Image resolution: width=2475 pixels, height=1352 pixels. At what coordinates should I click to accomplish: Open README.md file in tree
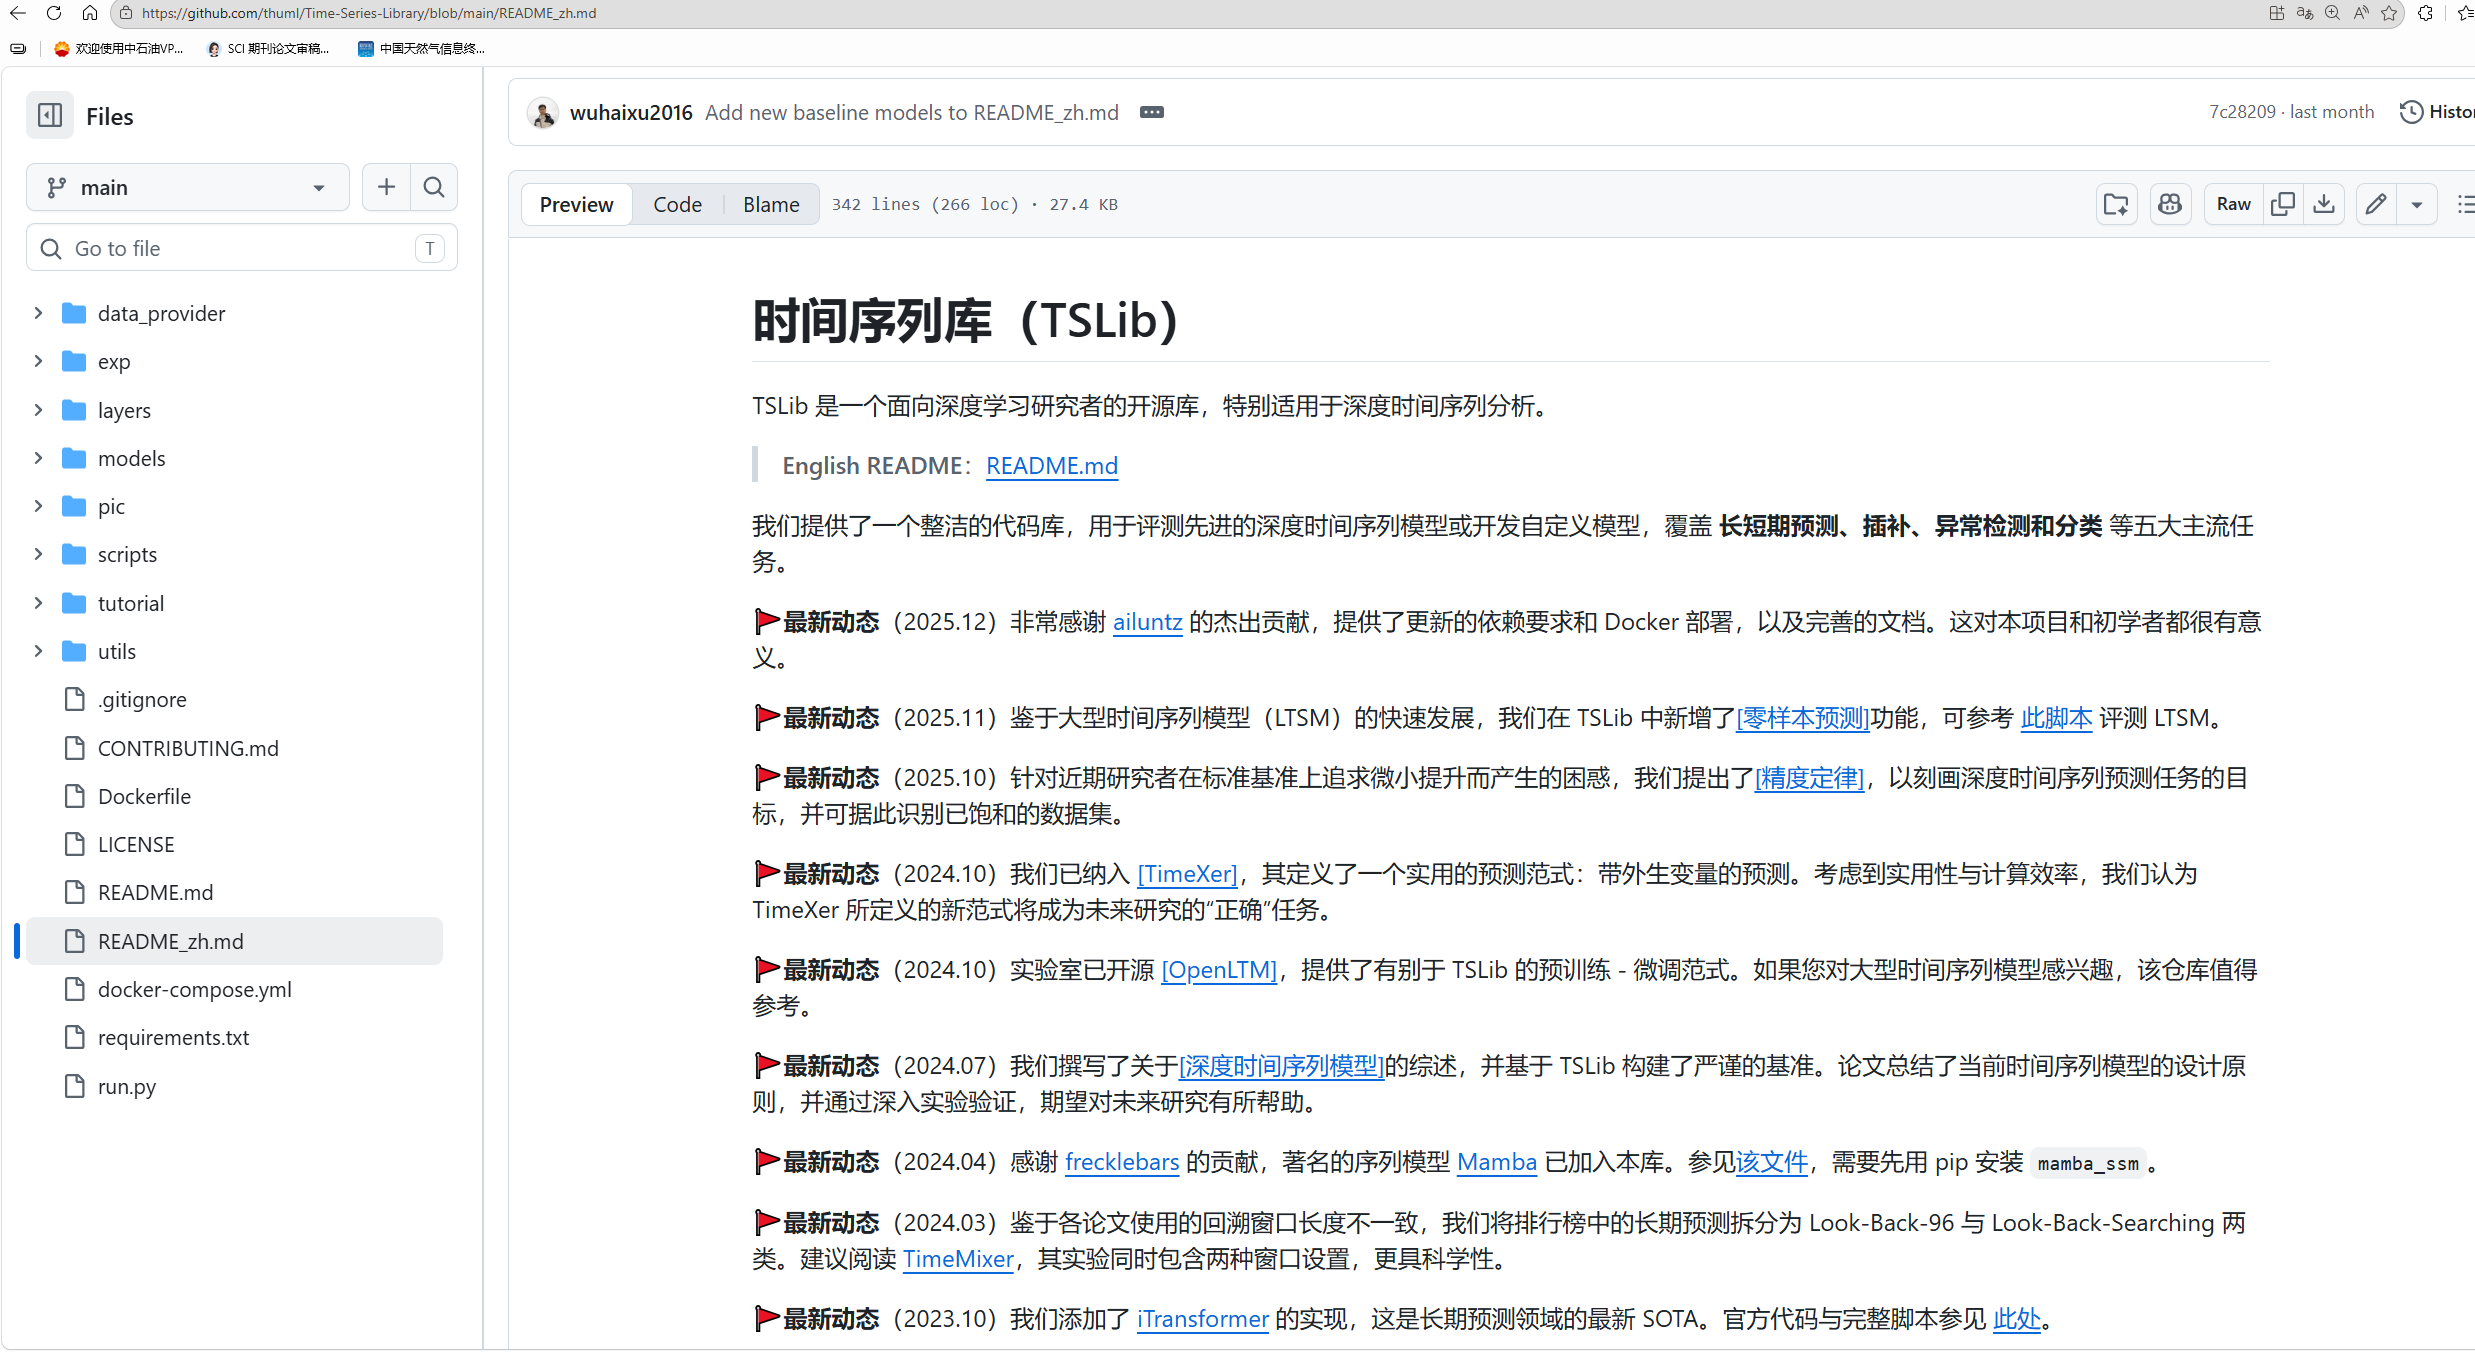click(155, 892)
